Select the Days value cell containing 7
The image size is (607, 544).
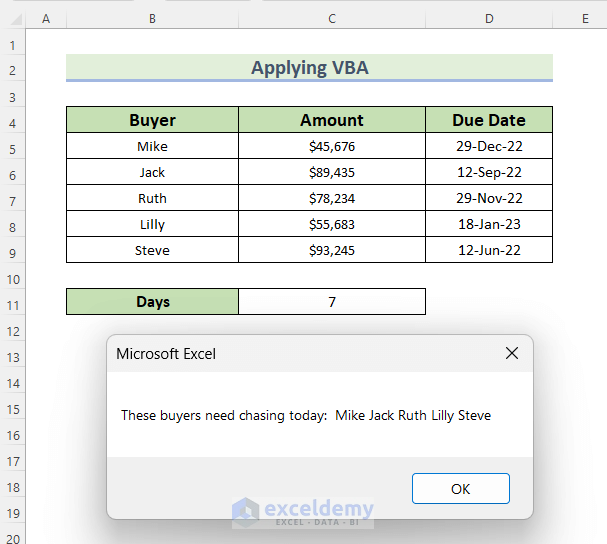(332, 301)
